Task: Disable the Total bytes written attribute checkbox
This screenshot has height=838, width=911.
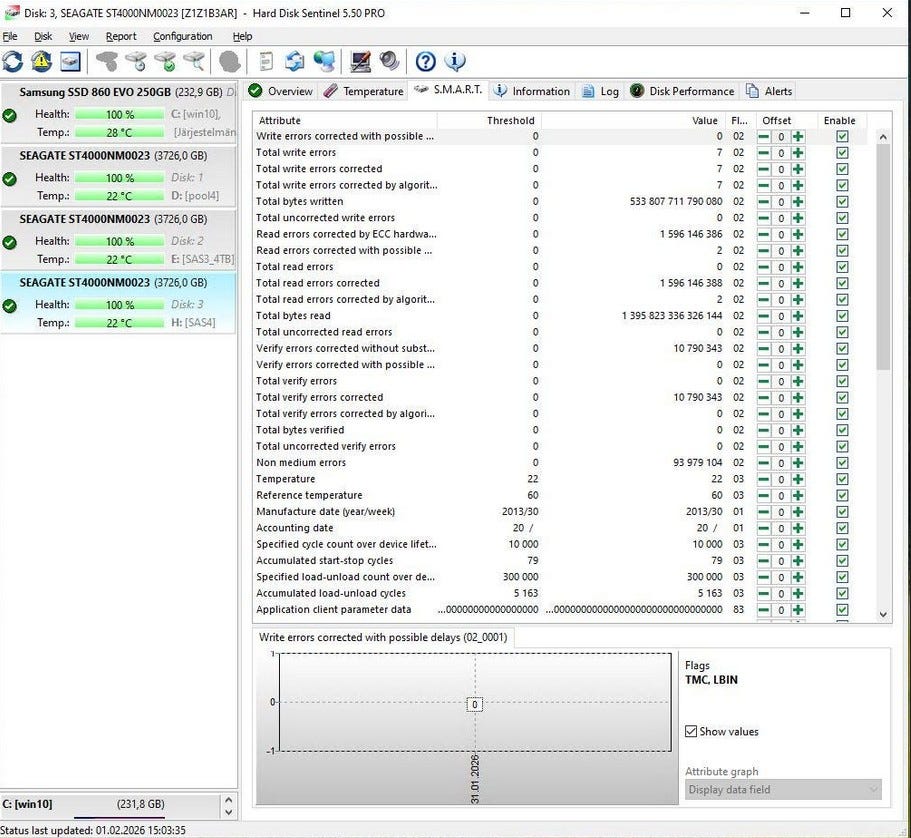Action: pyautogui.click(x=842, y=202)
